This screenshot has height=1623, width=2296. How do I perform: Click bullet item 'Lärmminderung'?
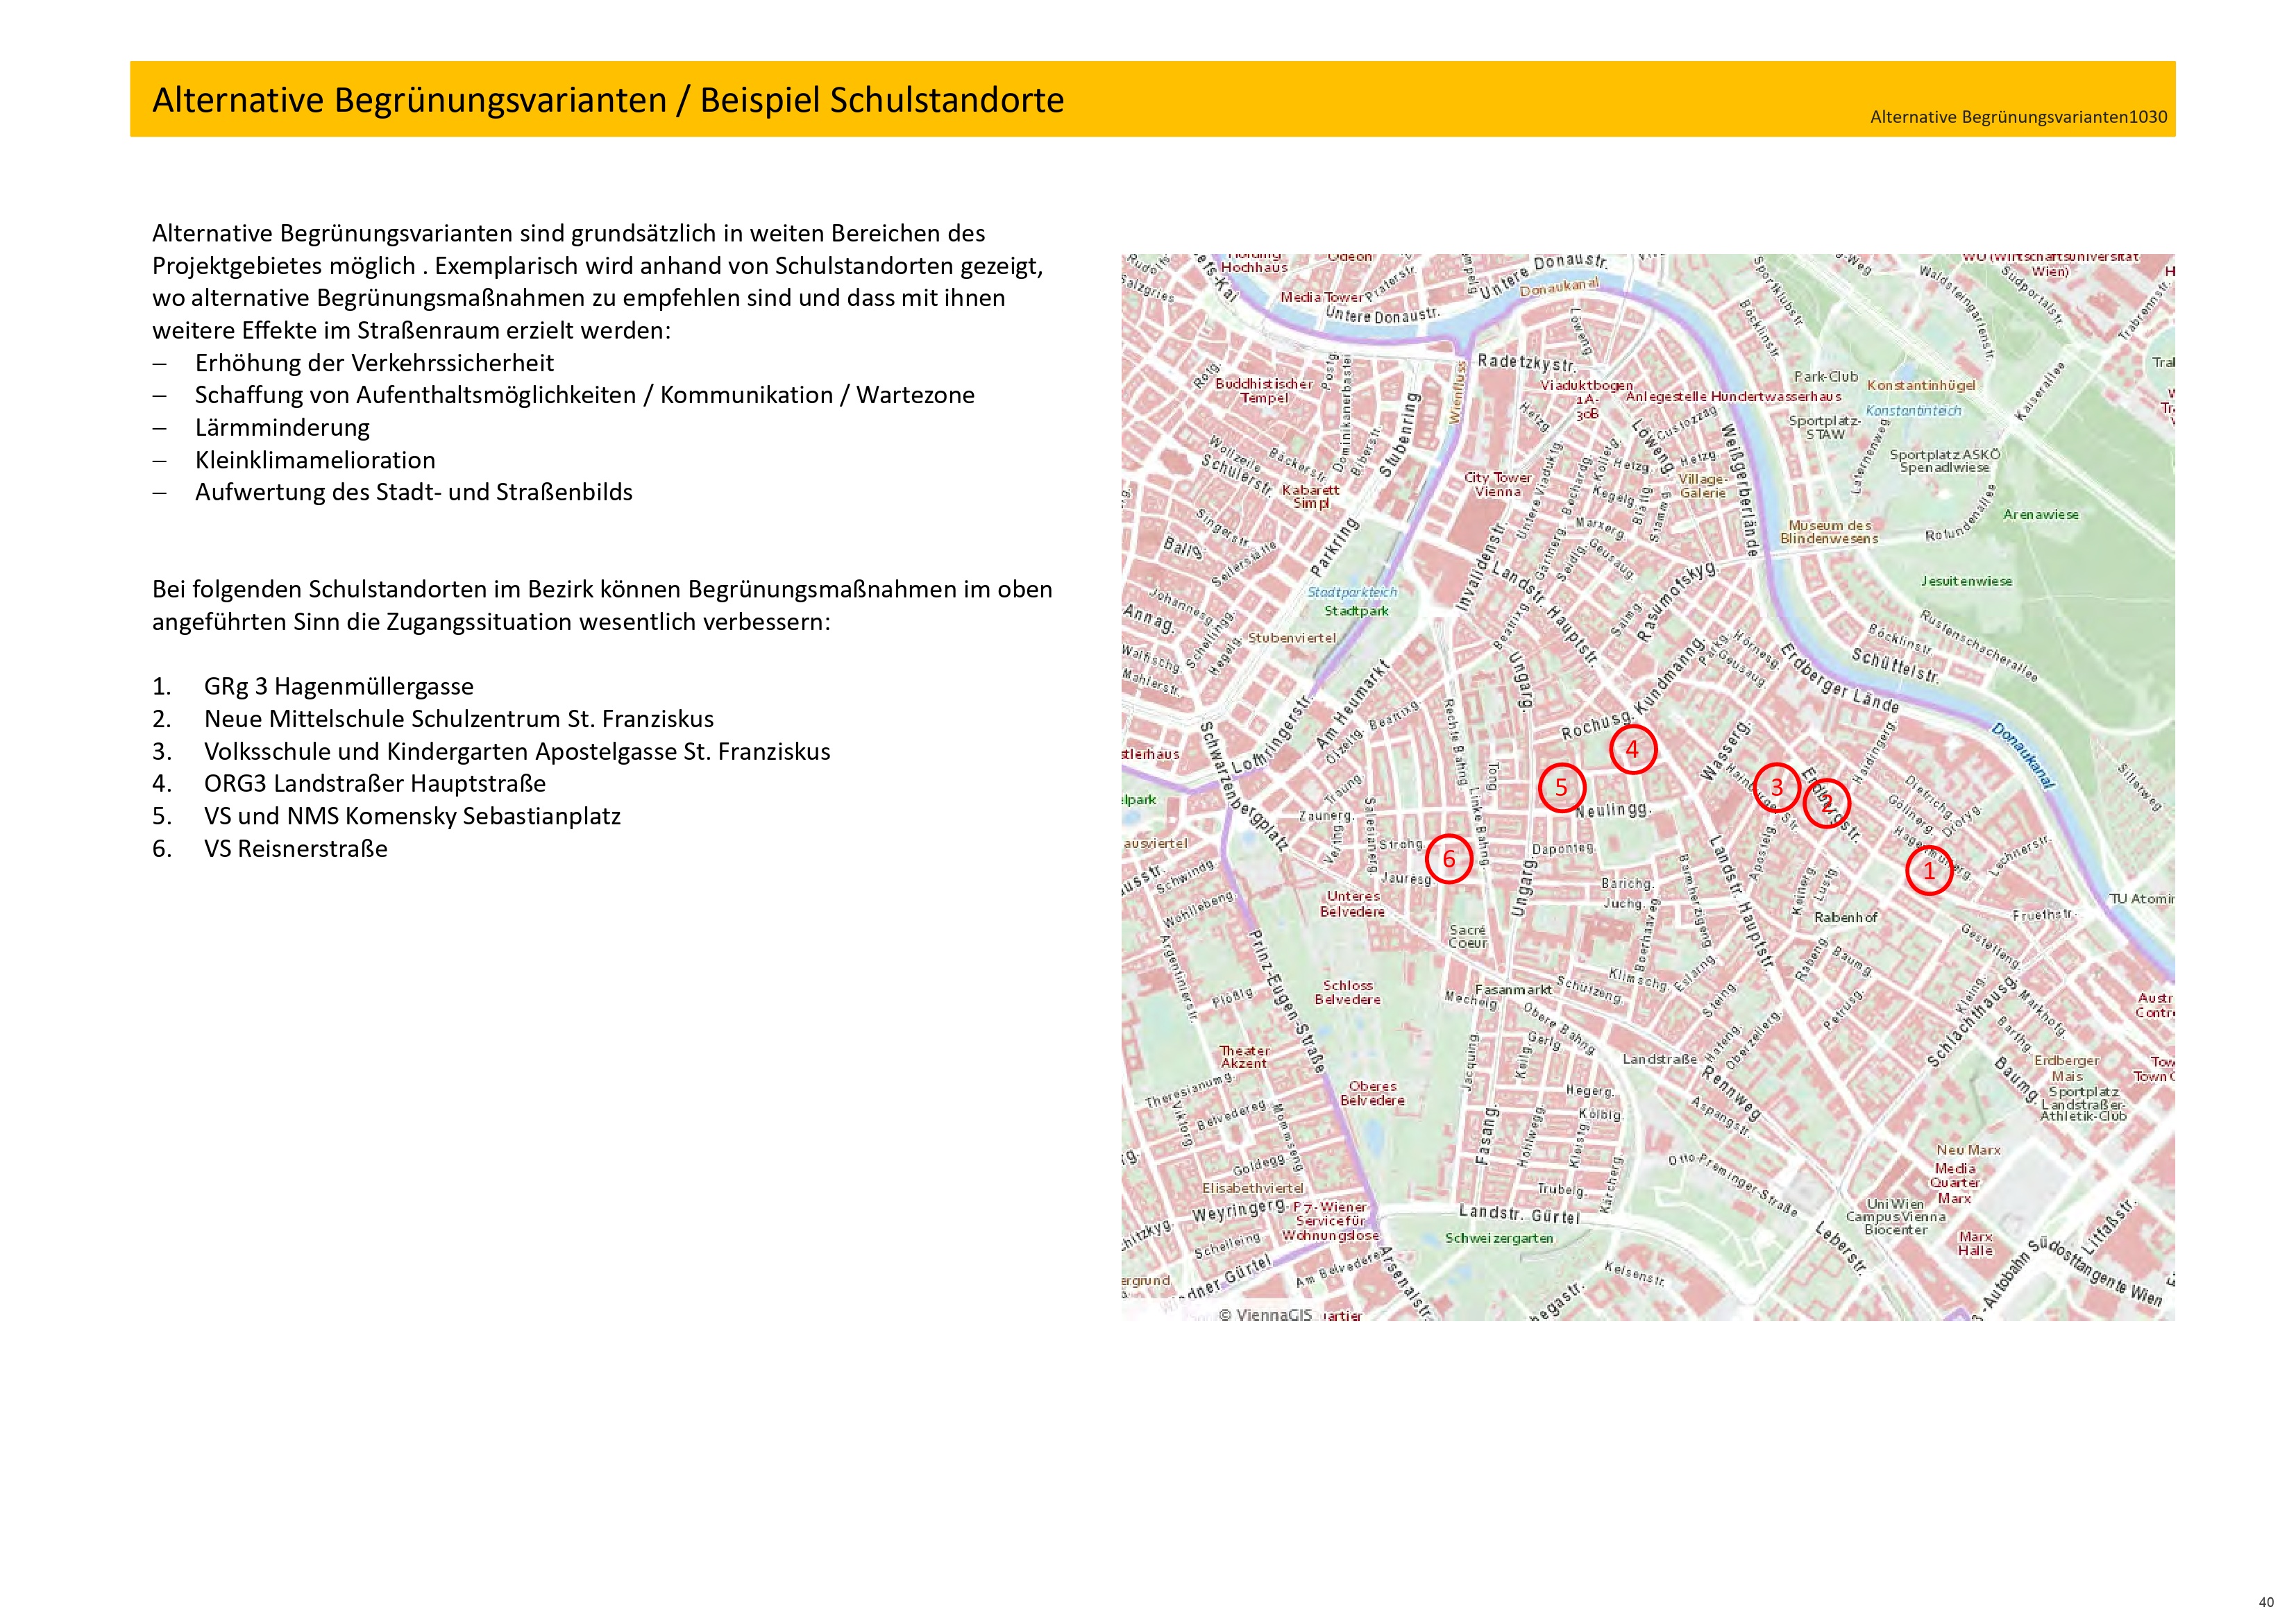(282, 427)
